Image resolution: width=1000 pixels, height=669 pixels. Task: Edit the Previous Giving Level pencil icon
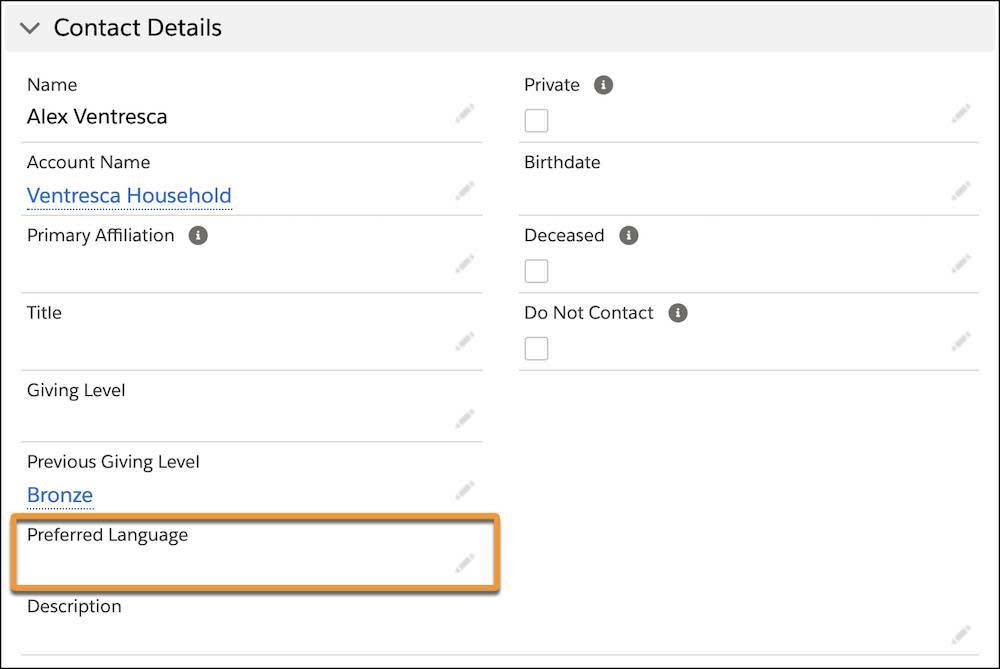pos(465,490)
